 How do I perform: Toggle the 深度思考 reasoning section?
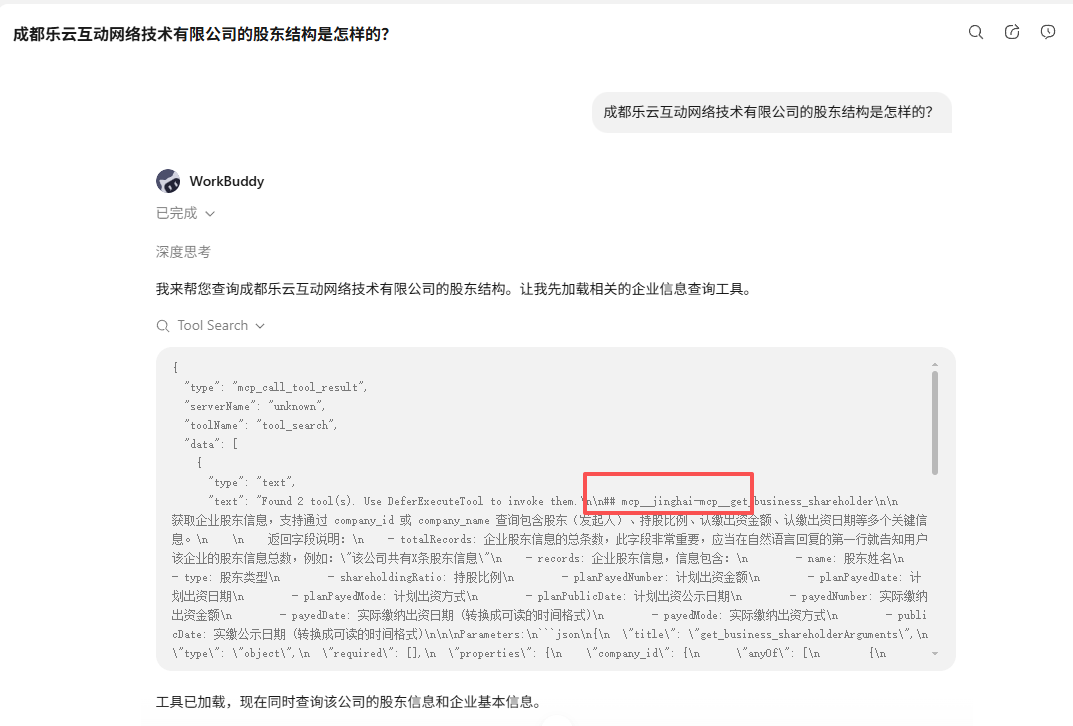point(183,252)
